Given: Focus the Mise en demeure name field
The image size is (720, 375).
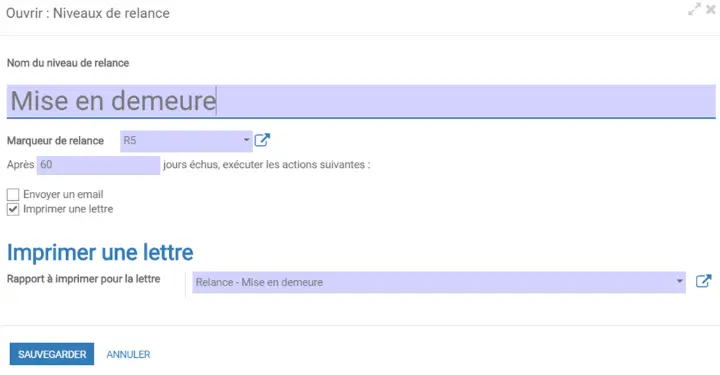Looking at the screenshot, I should click(361, 101).
